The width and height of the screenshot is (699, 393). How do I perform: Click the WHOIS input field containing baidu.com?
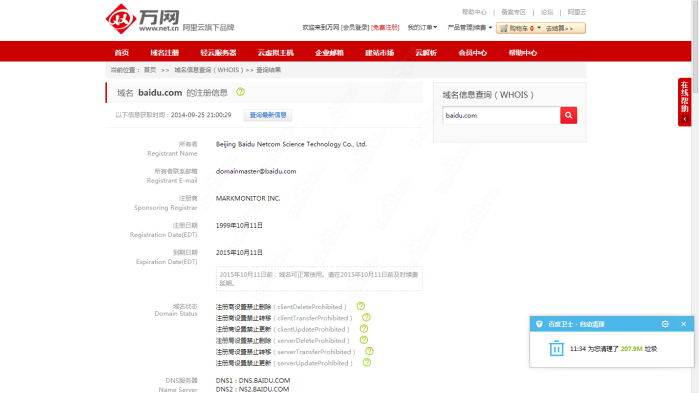(x=502, y=115)
